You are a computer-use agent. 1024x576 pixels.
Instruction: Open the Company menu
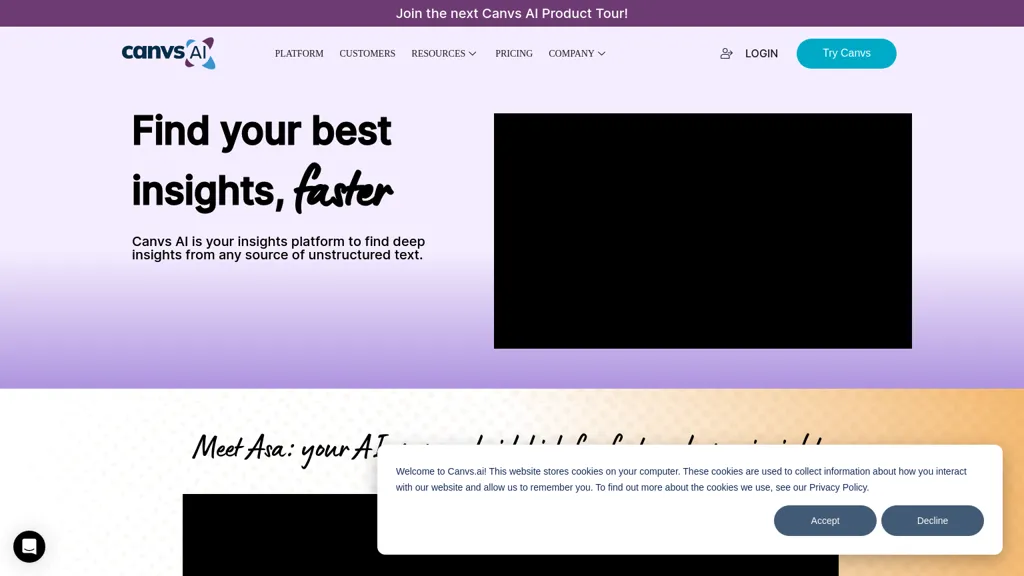pyautogui.click(x=571, y=54)
